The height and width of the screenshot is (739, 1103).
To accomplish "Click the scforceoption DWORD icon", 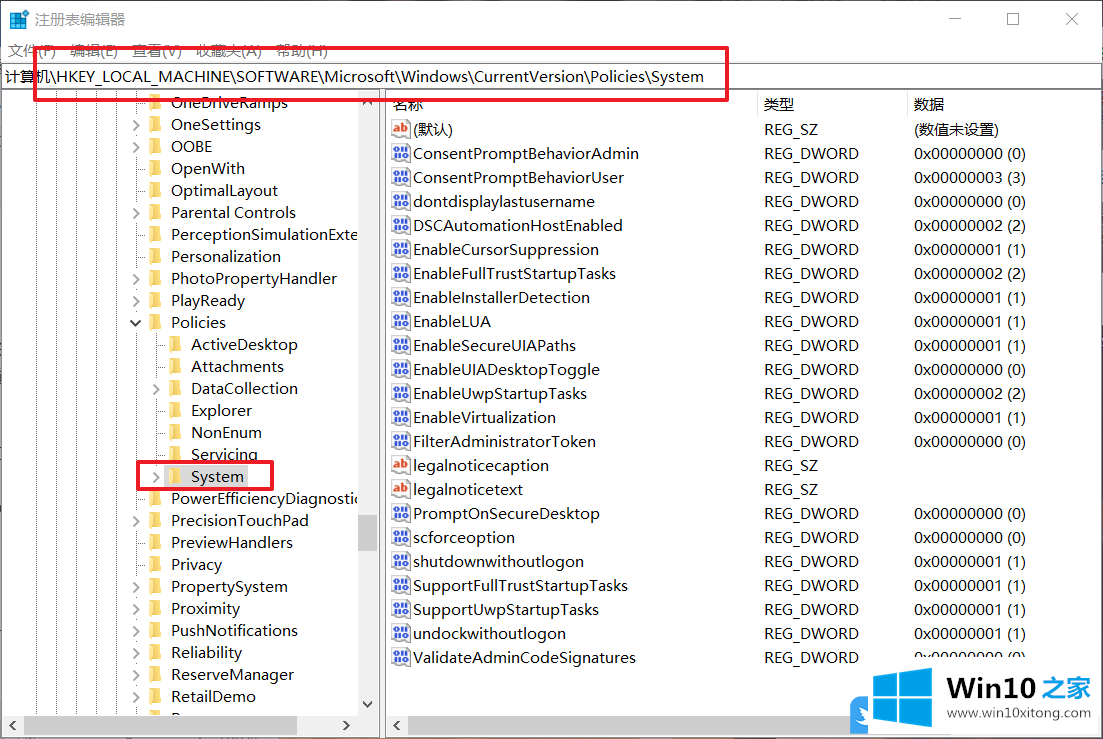I will [401, 537].
